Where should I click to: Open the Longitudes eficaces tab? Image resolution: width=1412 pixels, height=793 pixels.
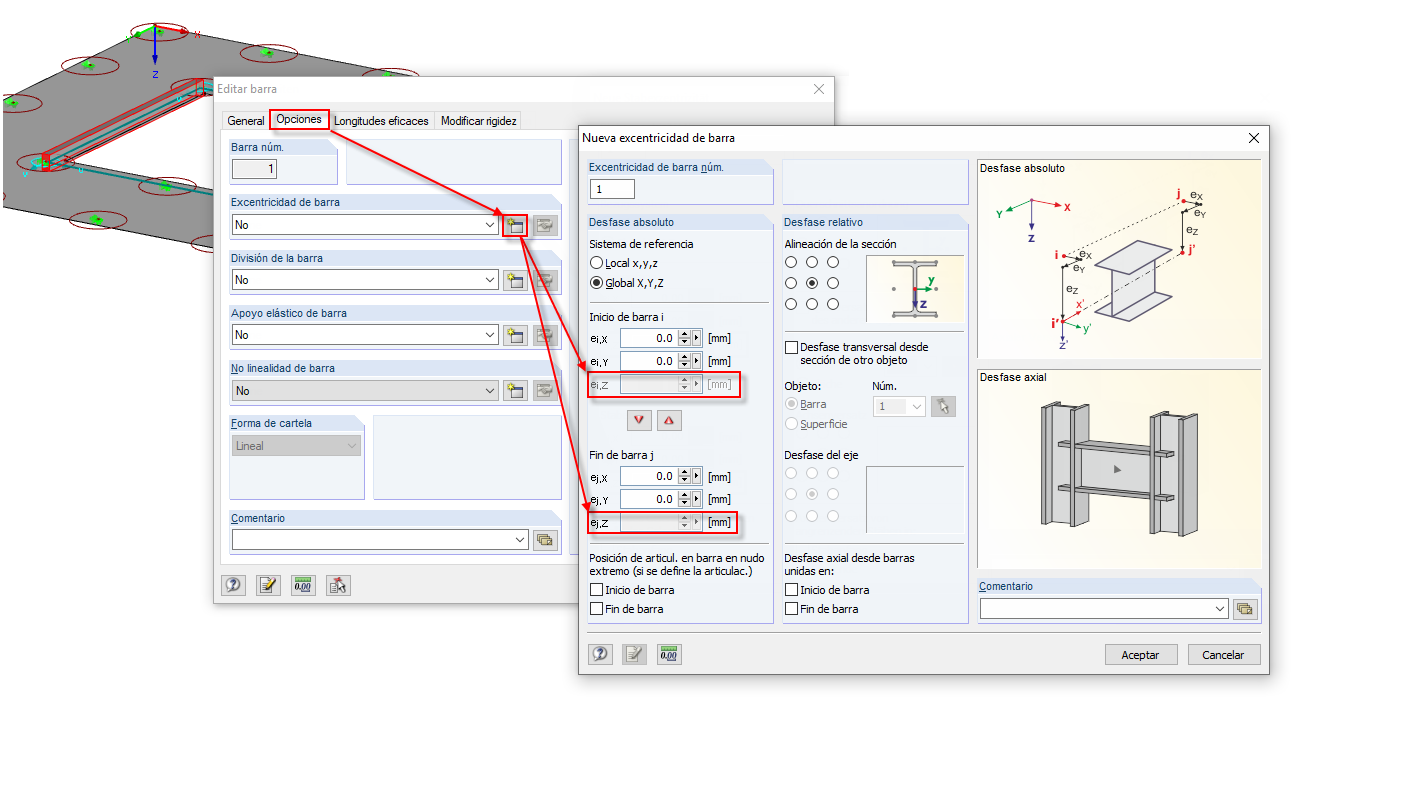[381, 121]
